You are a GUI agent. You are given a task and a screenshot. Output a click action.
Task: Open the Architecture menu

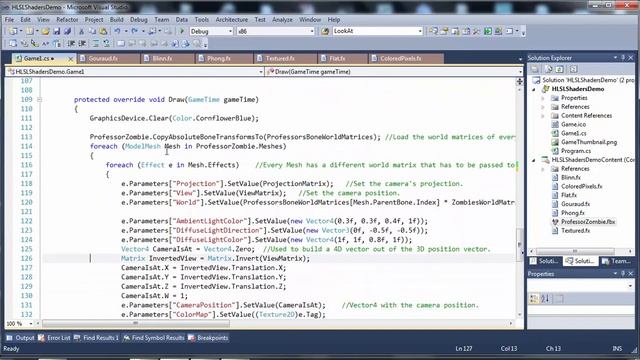231,20
